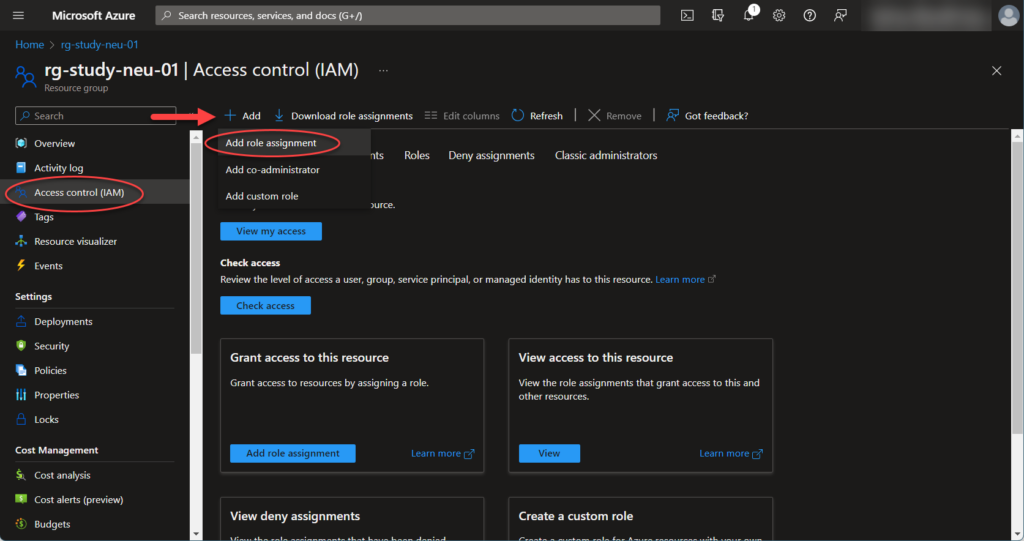
Task: Click the Properties icon
Action: point(21,395)
